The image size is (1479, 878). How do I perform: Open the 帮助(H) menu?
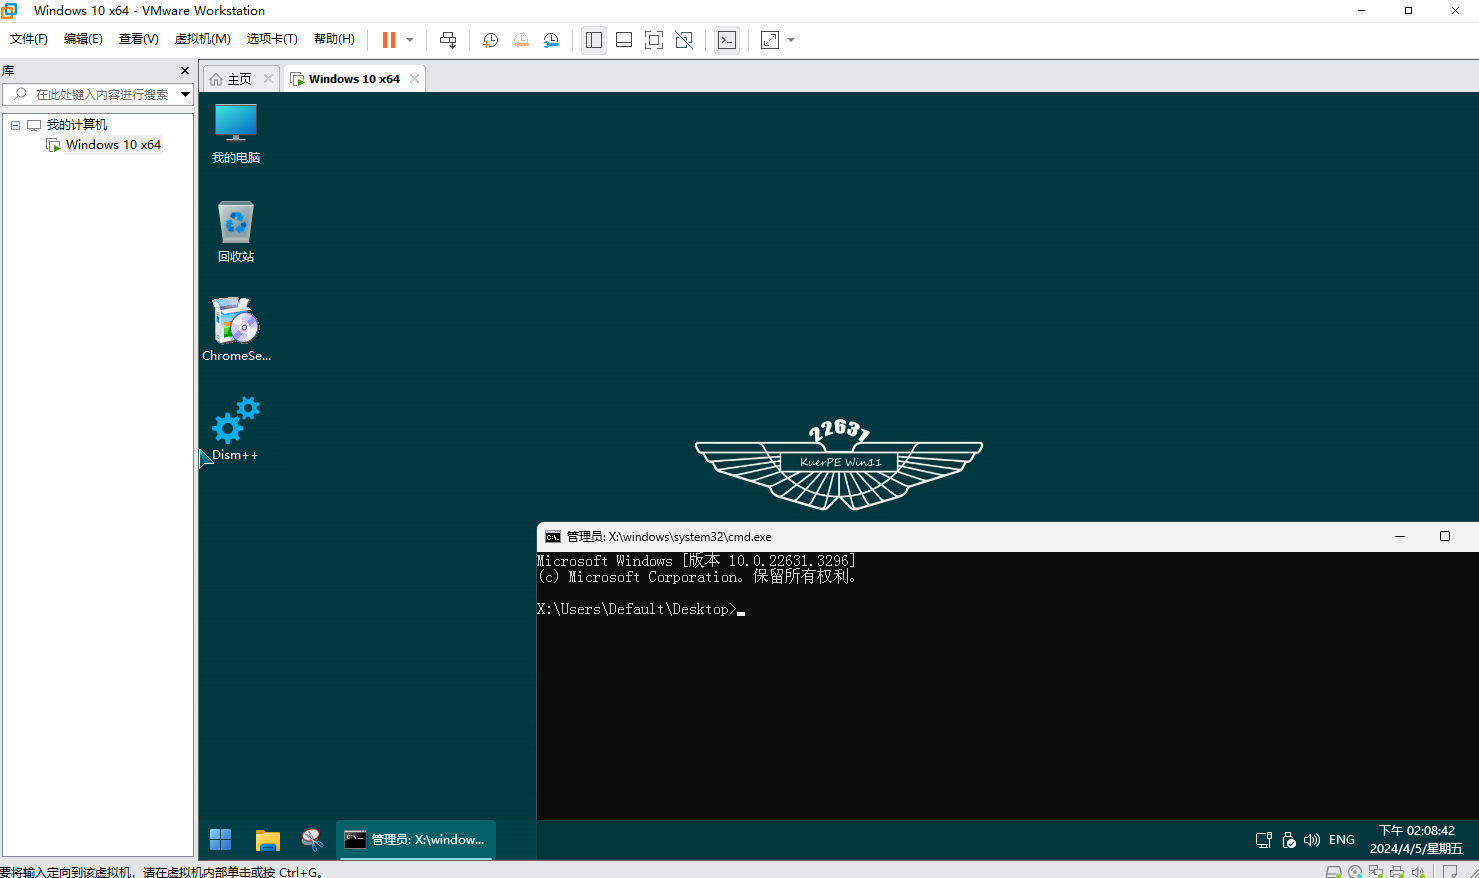click(x=334, y=39)
